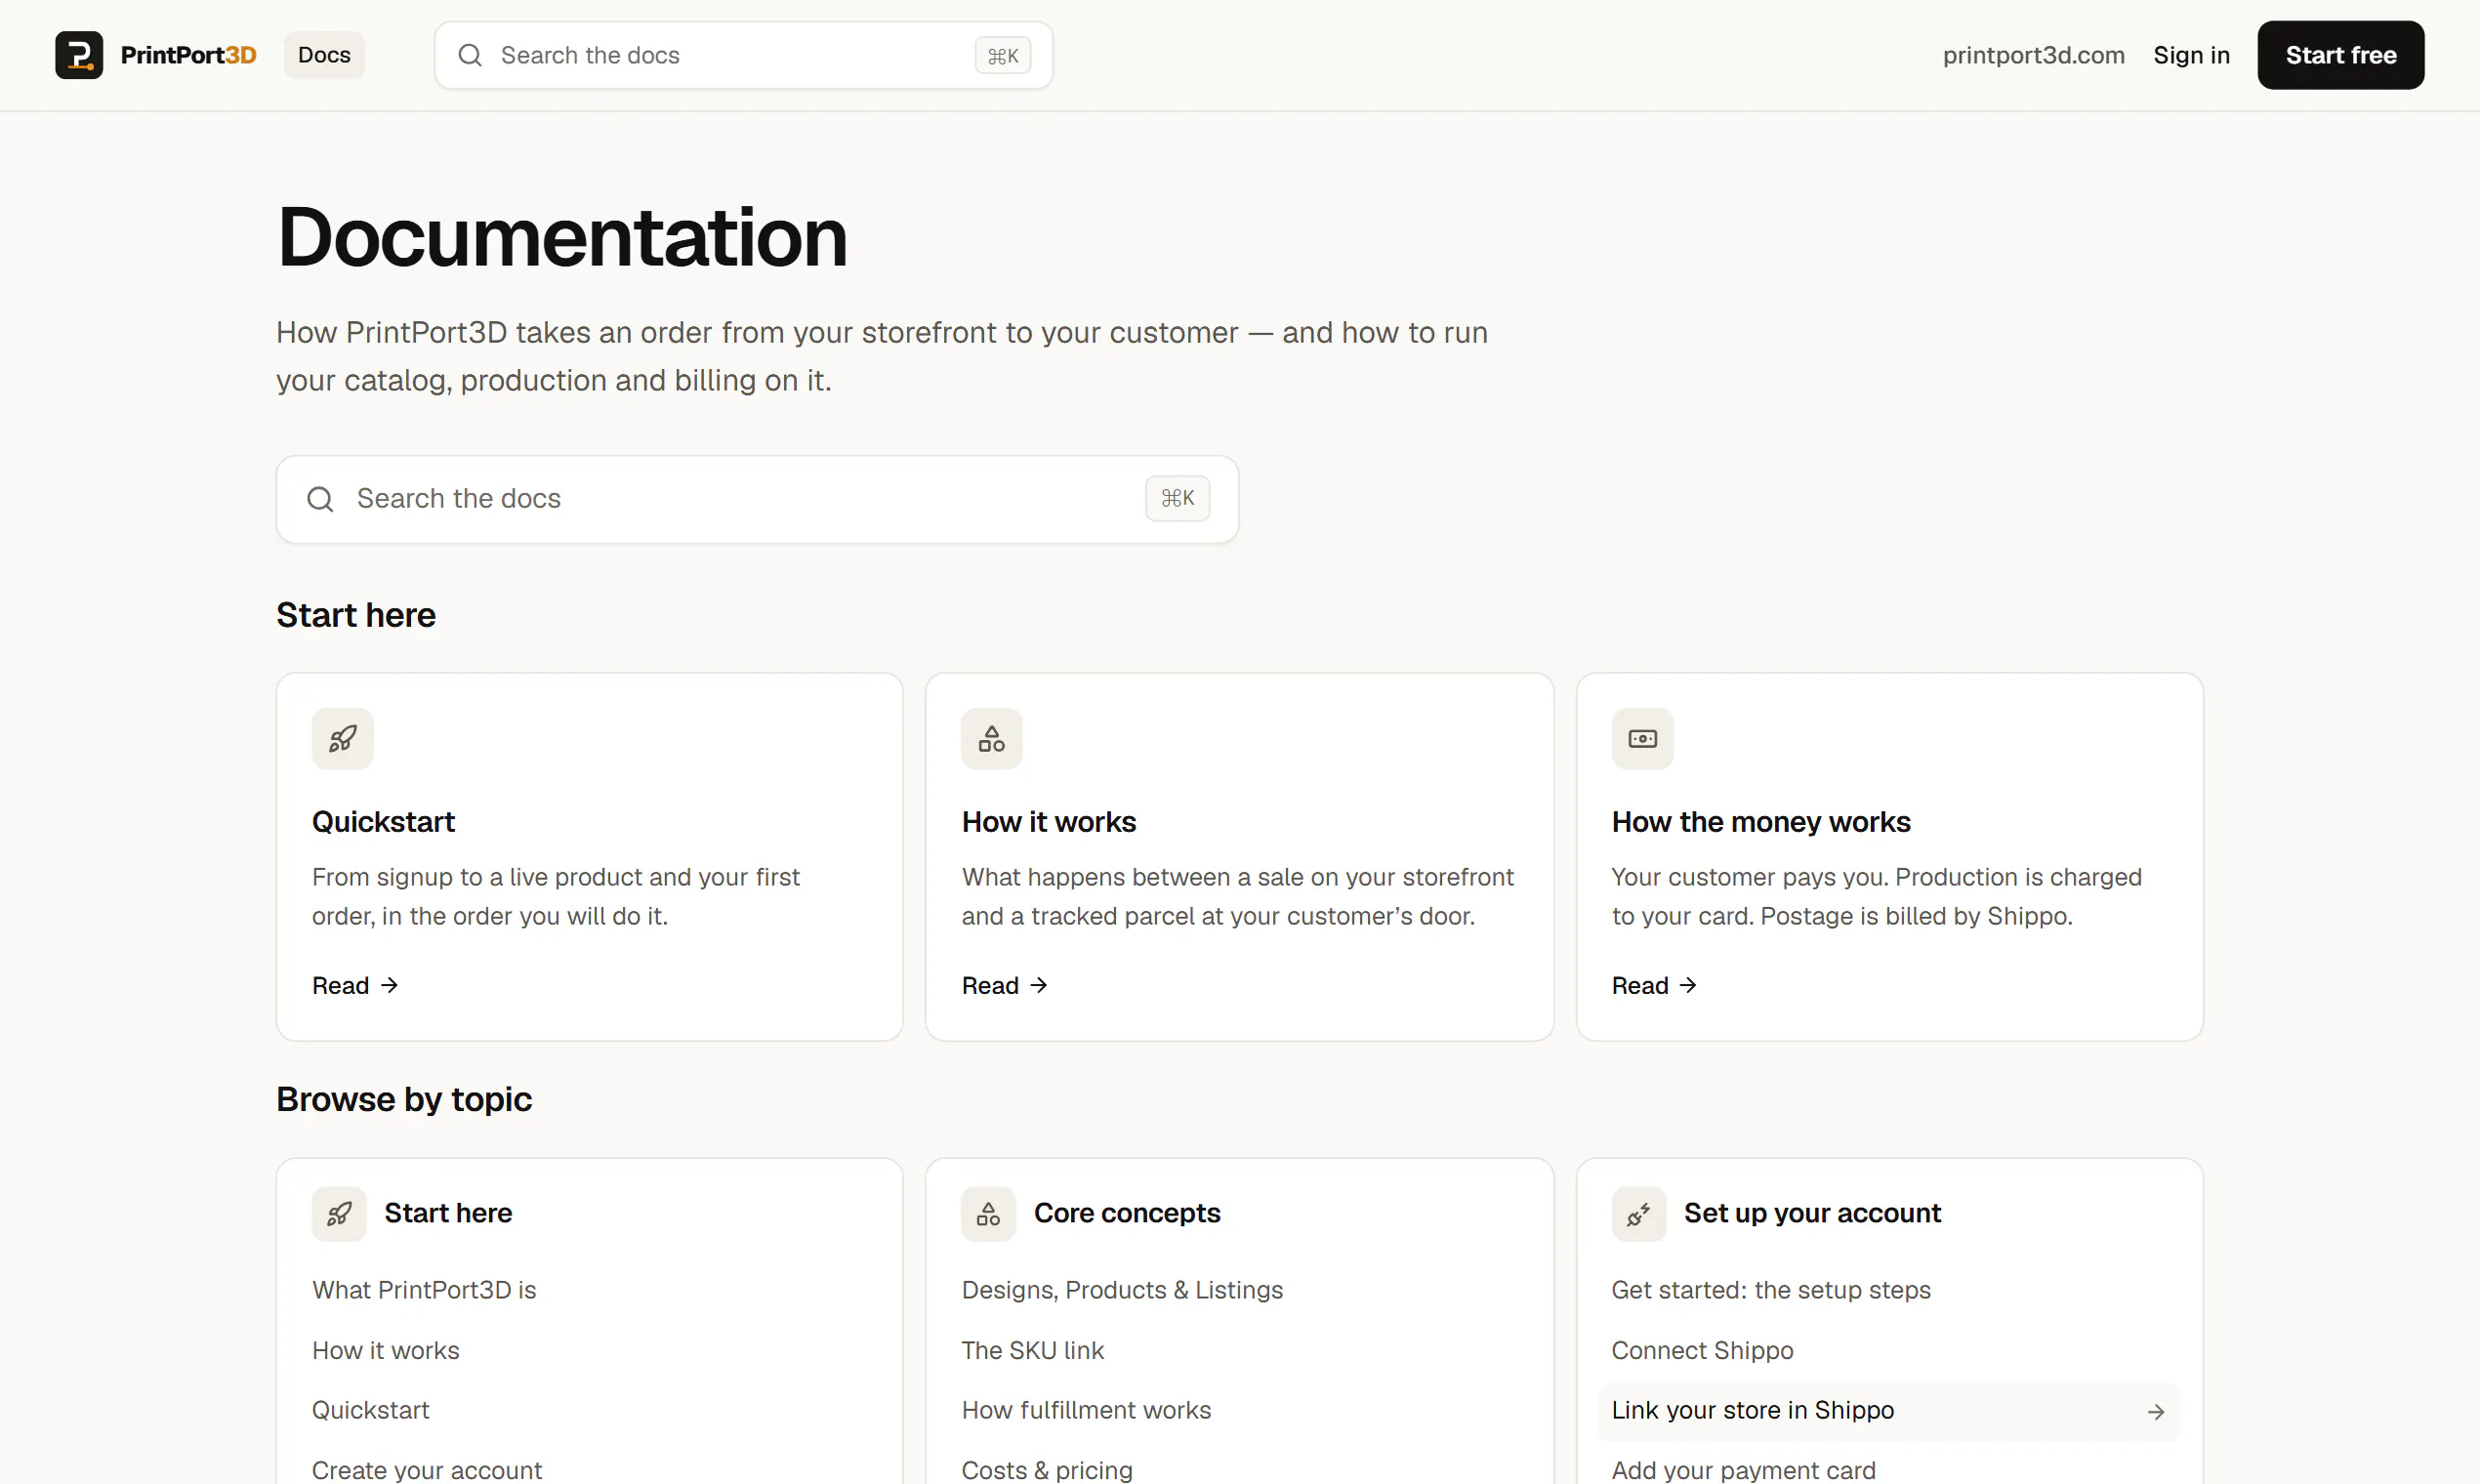Open Get started: the setup steps article
Viewport: 2480px width, 1484px height.
1771,1290
